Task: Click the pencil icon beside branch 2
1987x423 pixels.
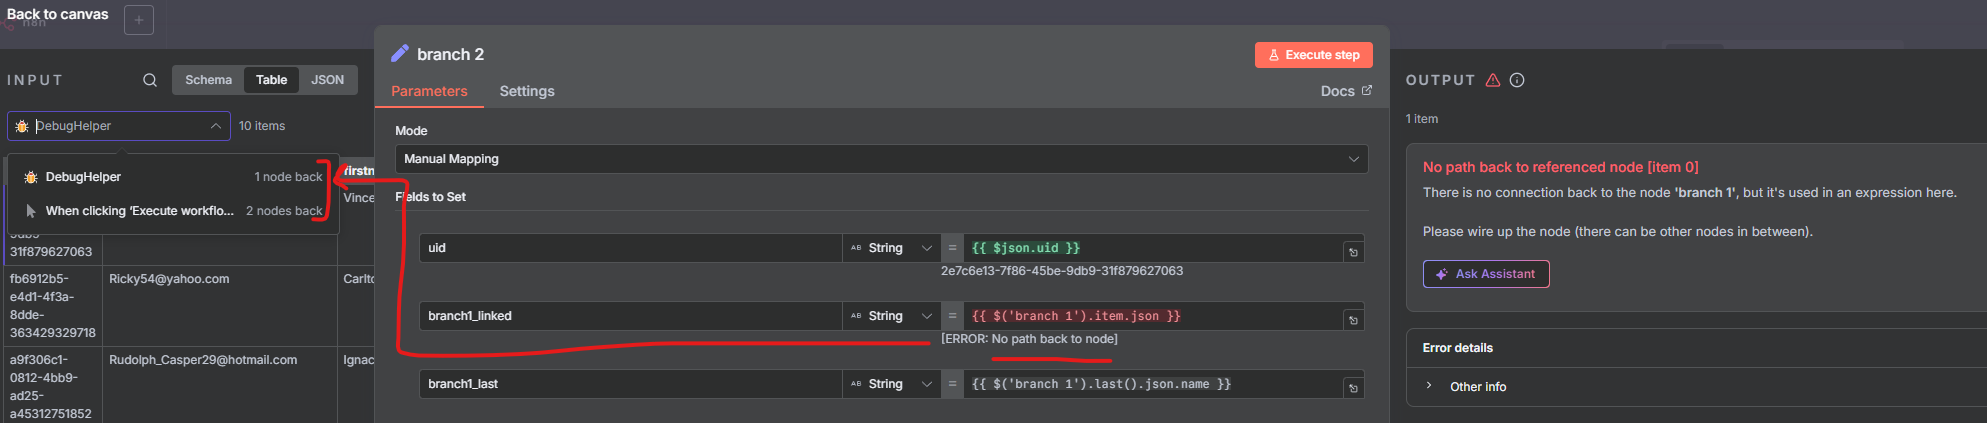Action: 400,54
